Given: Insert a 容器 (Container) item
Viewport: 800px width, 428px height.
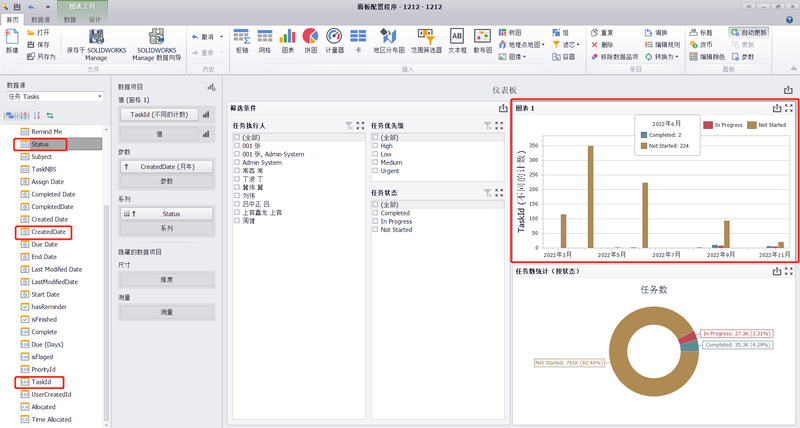Looking at the screenshot, I should pyautogui.click(x=563, y=57).
